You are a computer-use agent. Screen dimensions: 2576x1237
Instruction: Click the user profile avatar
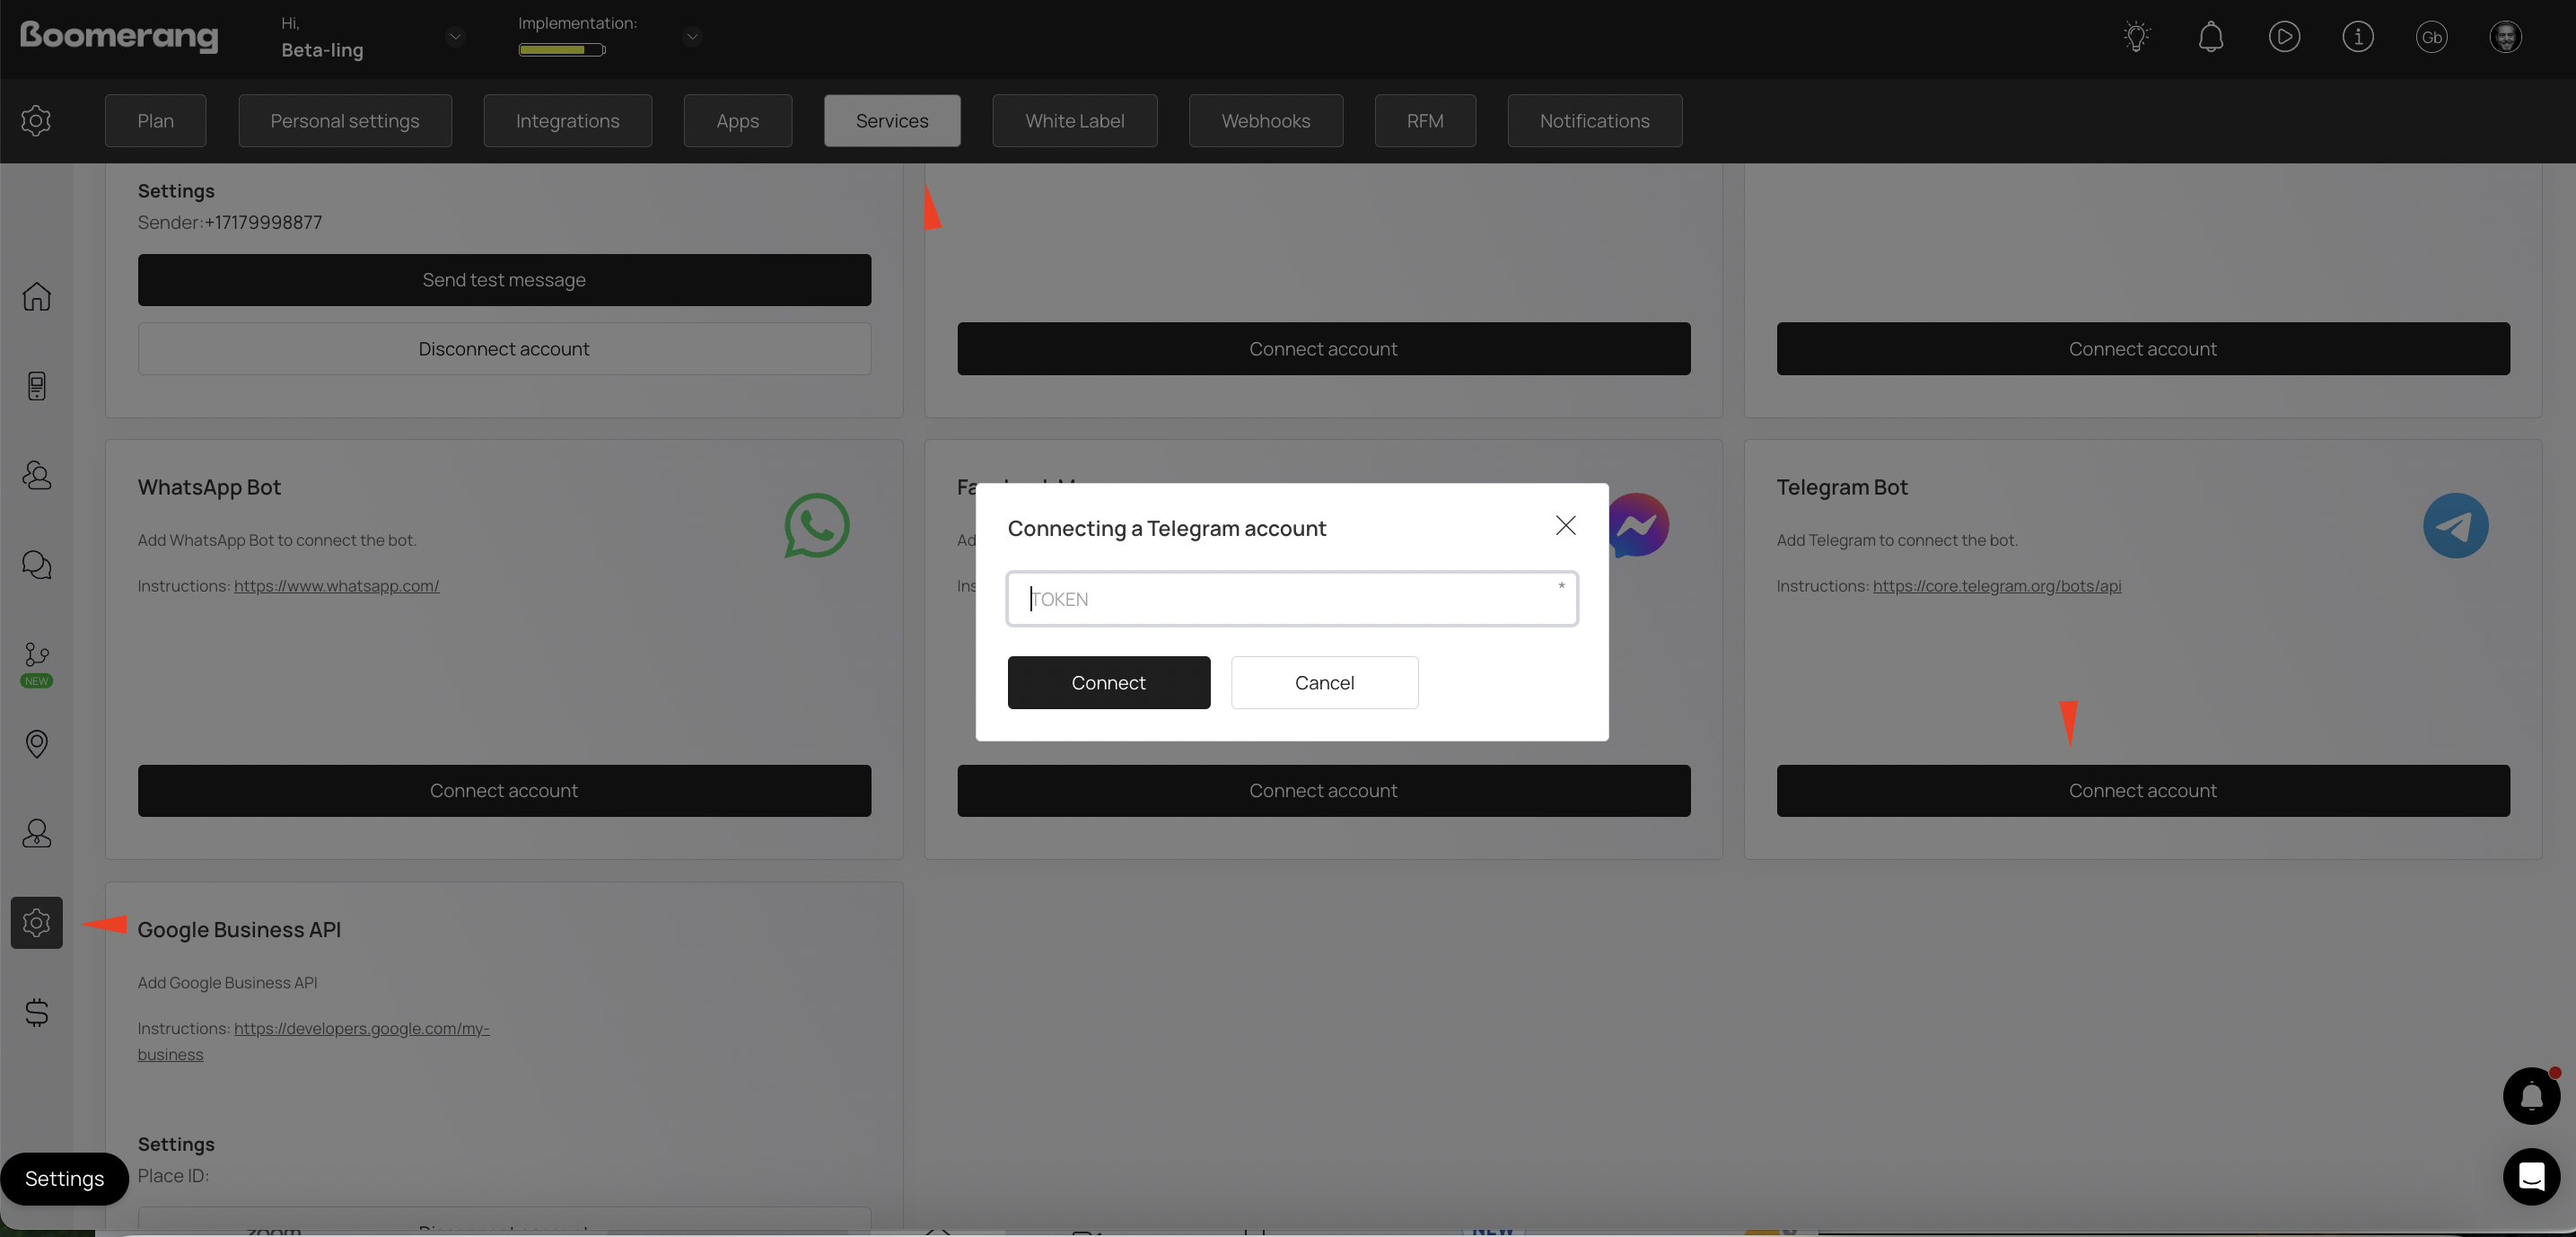(2505, 37)
